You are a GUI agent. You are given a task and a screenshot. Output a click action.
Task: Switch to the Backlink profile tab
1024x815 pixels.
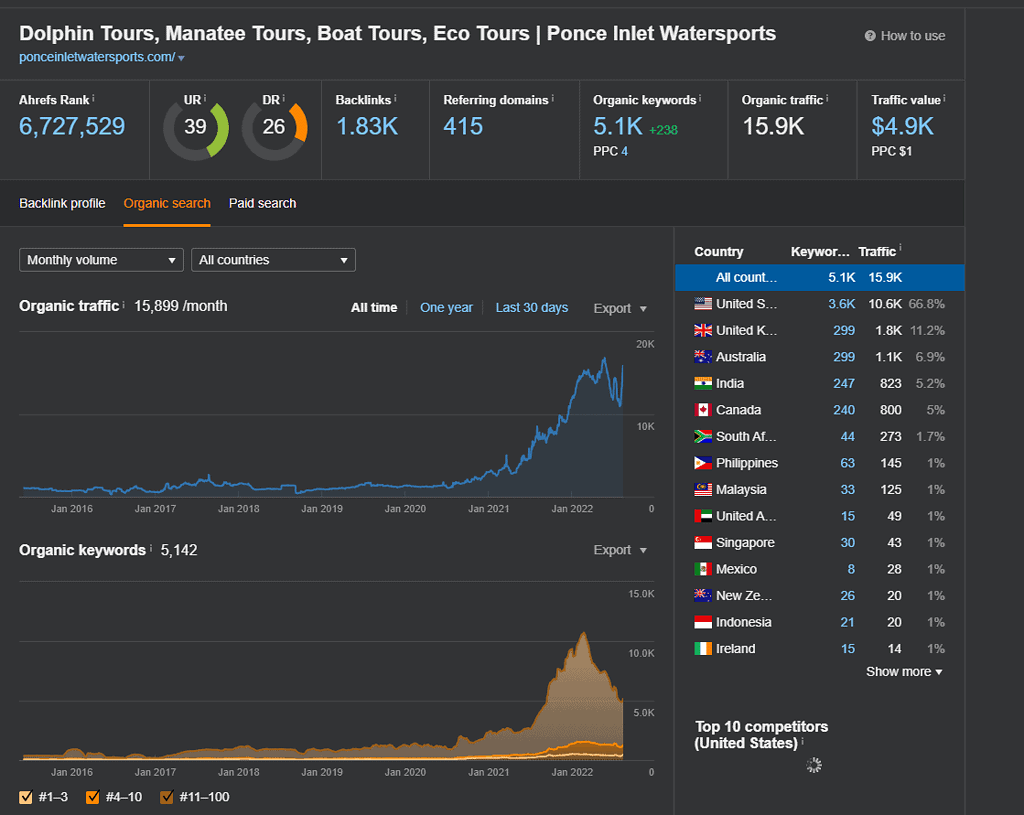click(x=62, y=203)
